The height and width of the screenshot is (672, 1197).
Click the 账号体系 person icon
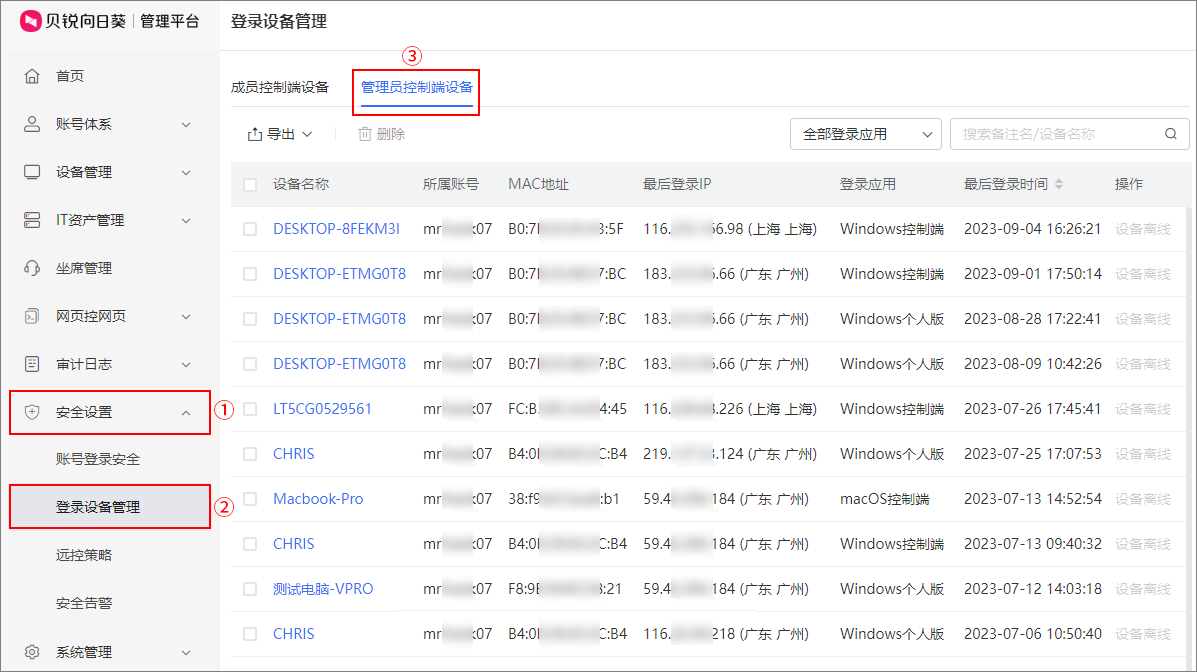(32, 124)
